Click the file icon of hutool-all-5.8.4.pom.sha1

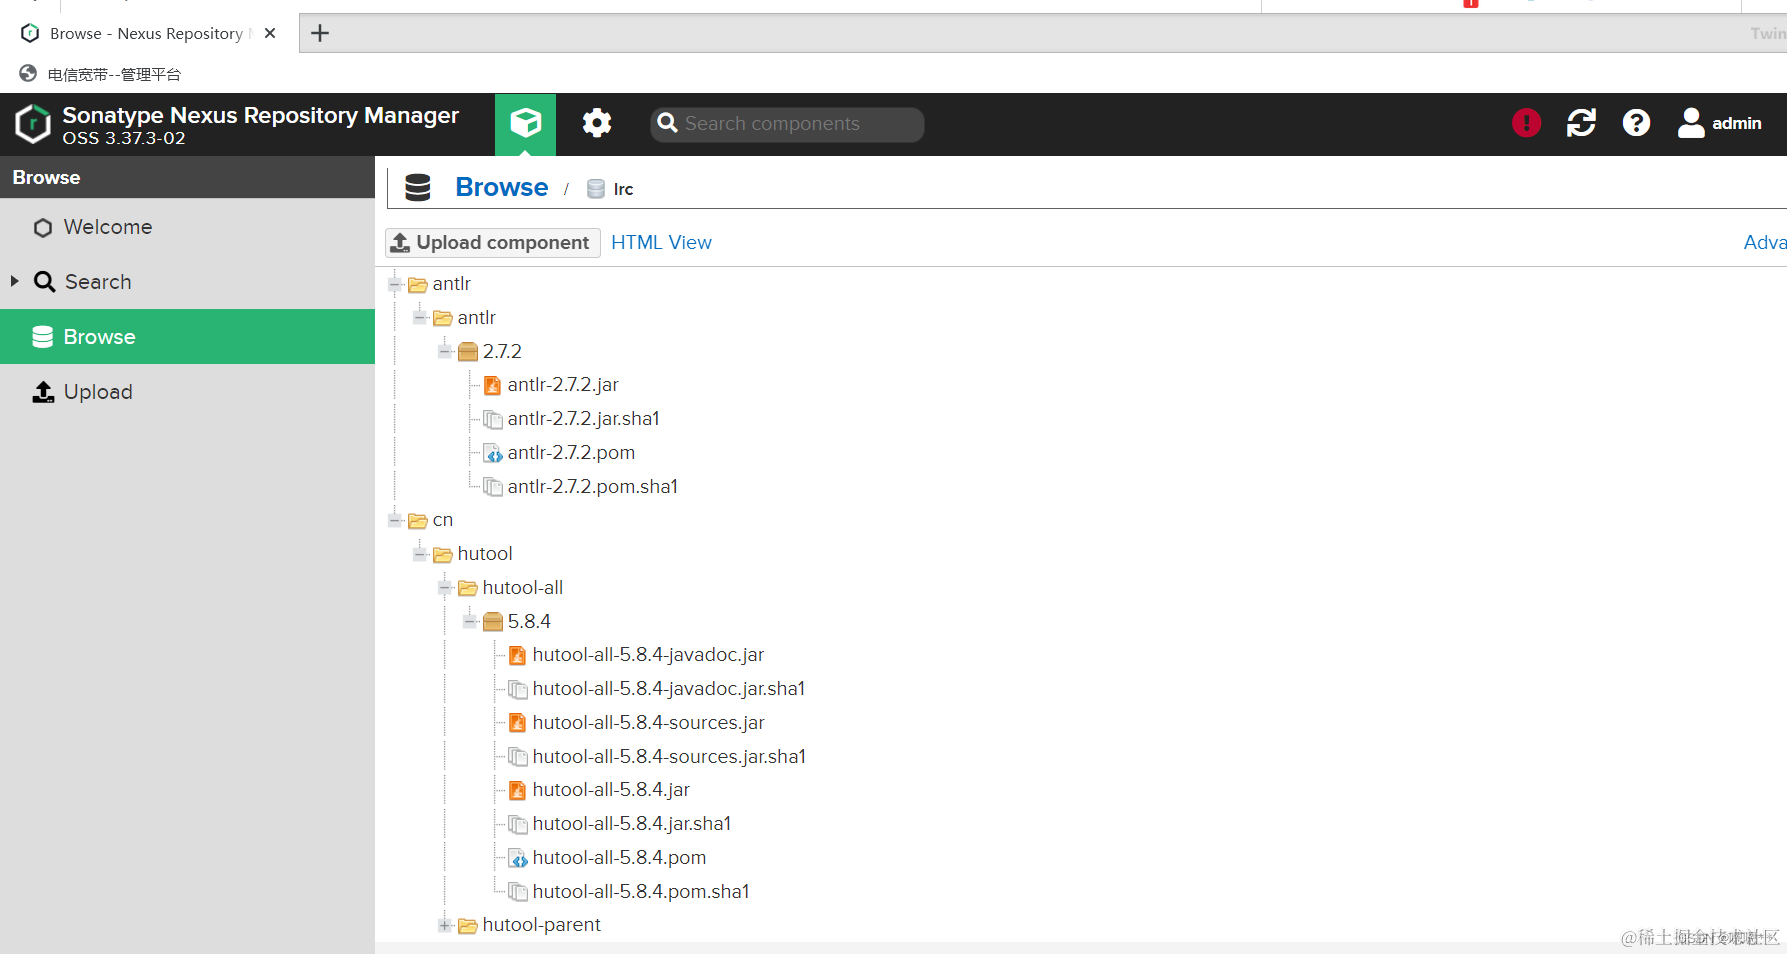[x=517, y=892]
